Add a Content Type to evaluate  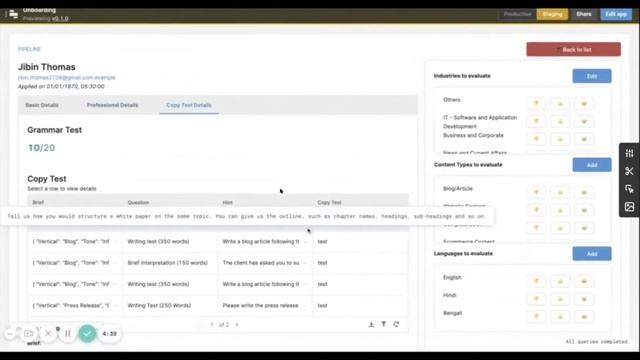pos(592,165)
